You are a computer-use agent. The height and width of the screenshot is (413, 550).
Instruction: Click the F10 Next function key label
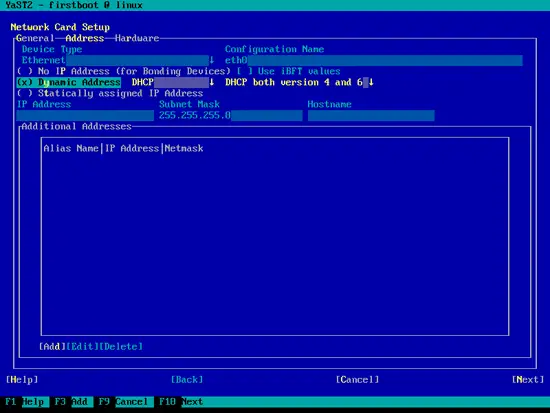[181, 402]
